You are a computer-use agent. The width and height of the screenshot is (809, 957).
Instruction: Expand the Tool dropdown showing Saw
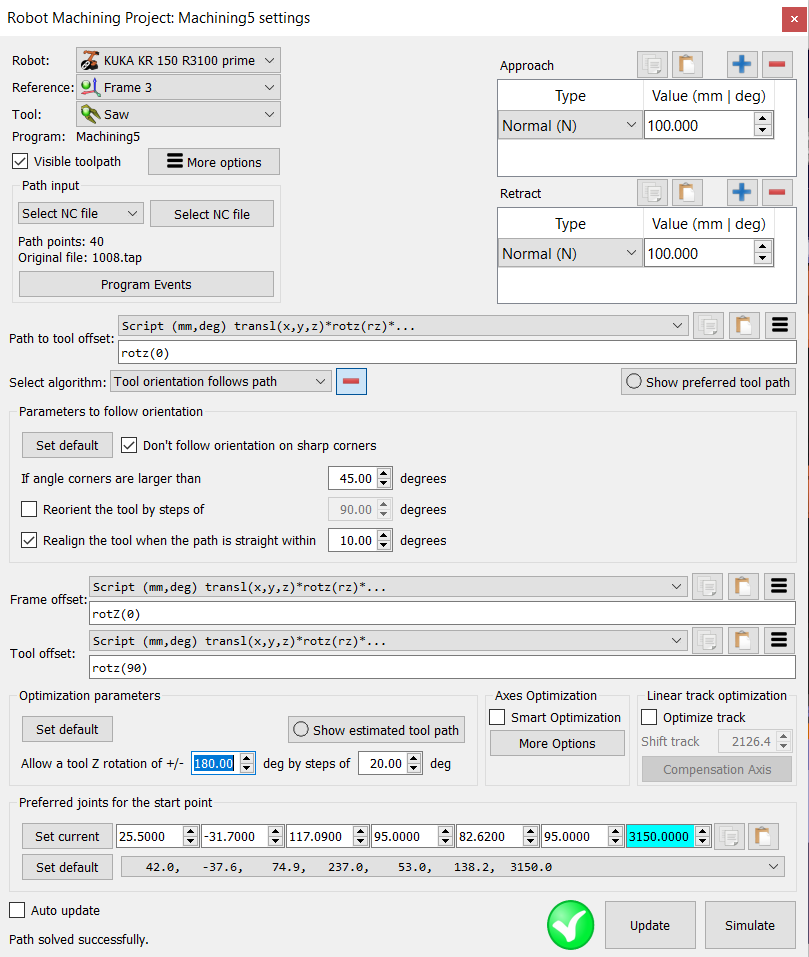(178, 114)
